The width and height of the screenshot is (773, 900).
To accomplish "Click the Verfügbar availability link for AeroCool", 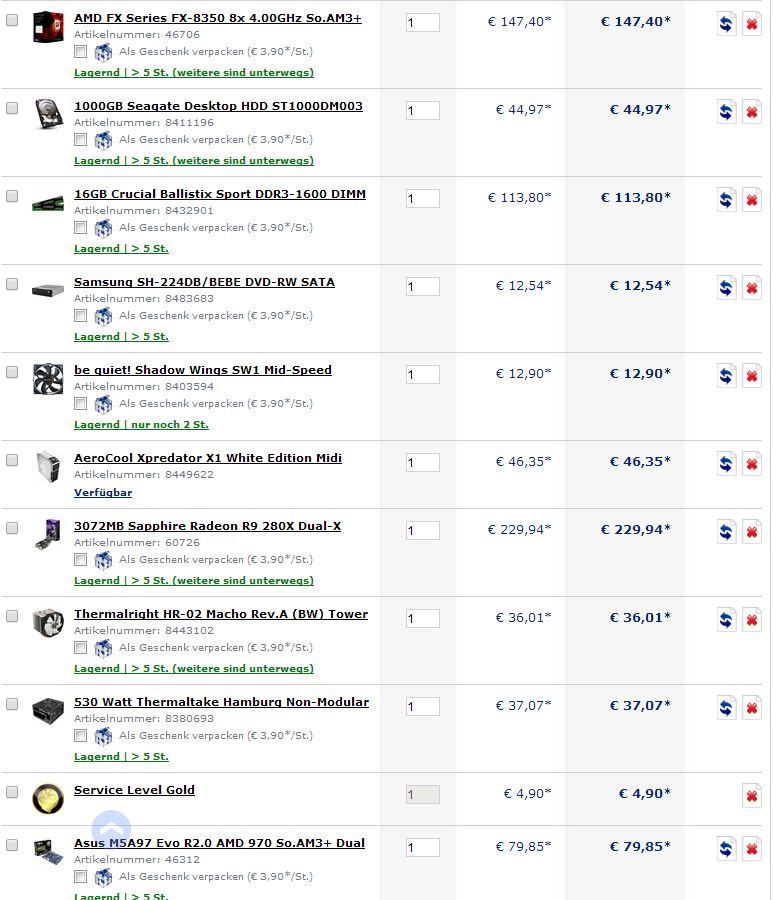I will tap(103, 492).
